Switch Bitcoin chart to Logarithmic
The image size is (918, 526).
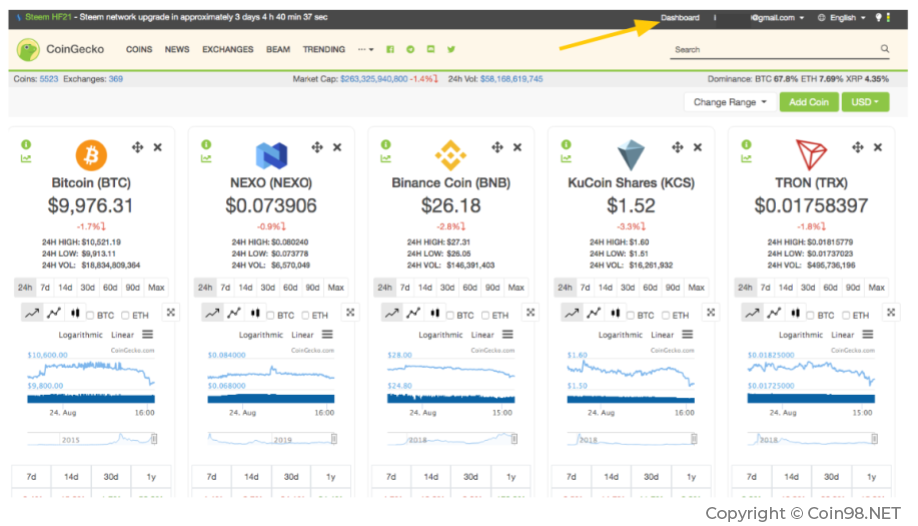(80, 335)
